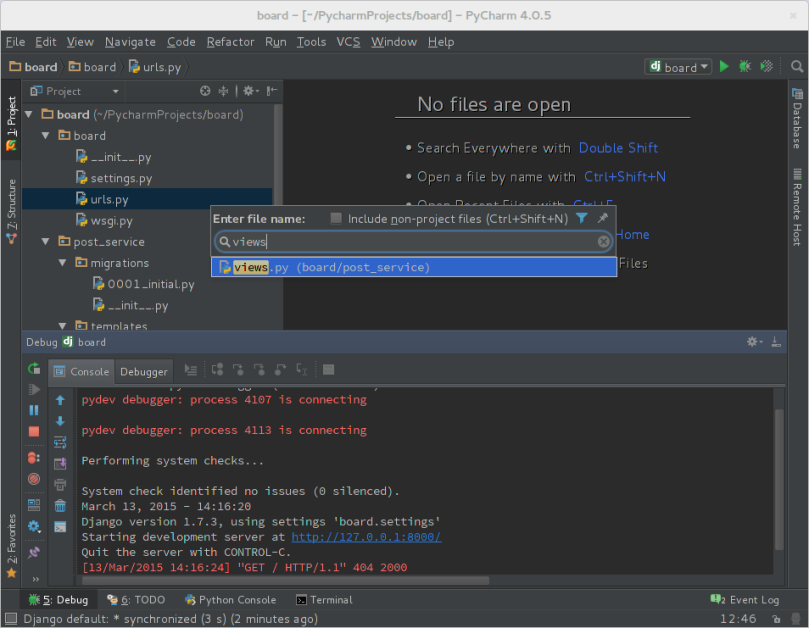Open the Refactor menu
This screenshot has width=809, height=628.
230,42
